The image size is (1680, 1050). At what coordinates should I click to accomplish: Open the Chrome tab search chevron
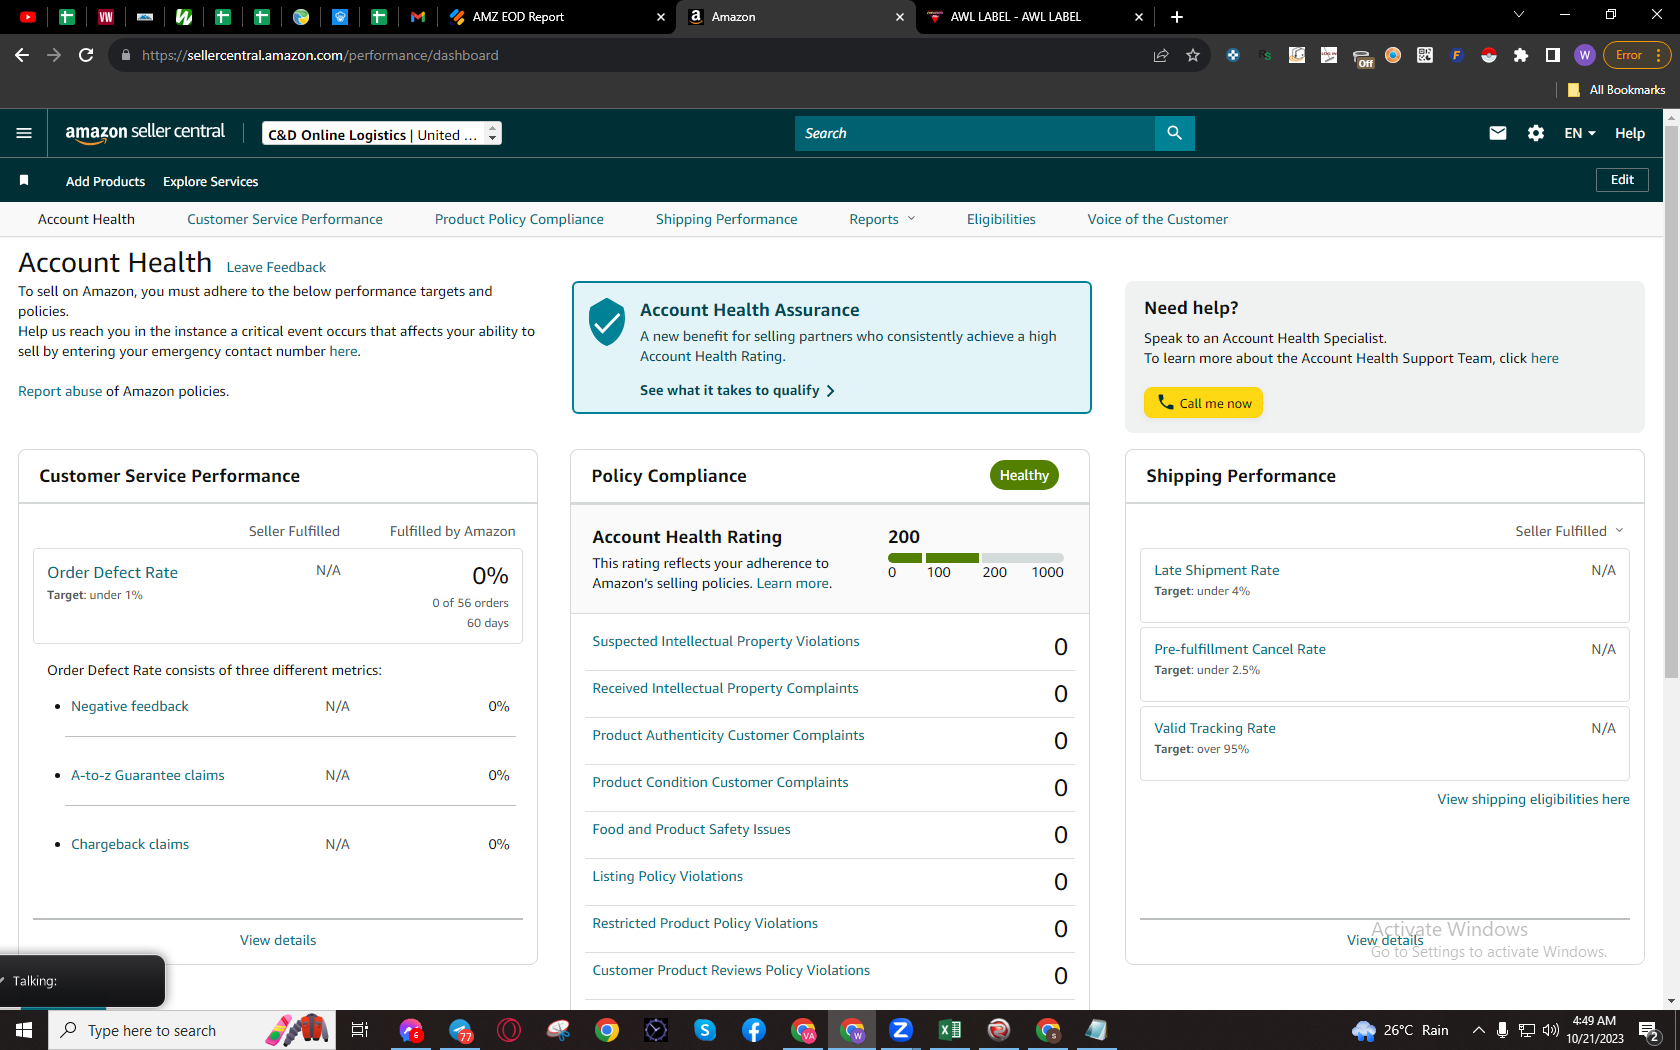coord(1519,15)
